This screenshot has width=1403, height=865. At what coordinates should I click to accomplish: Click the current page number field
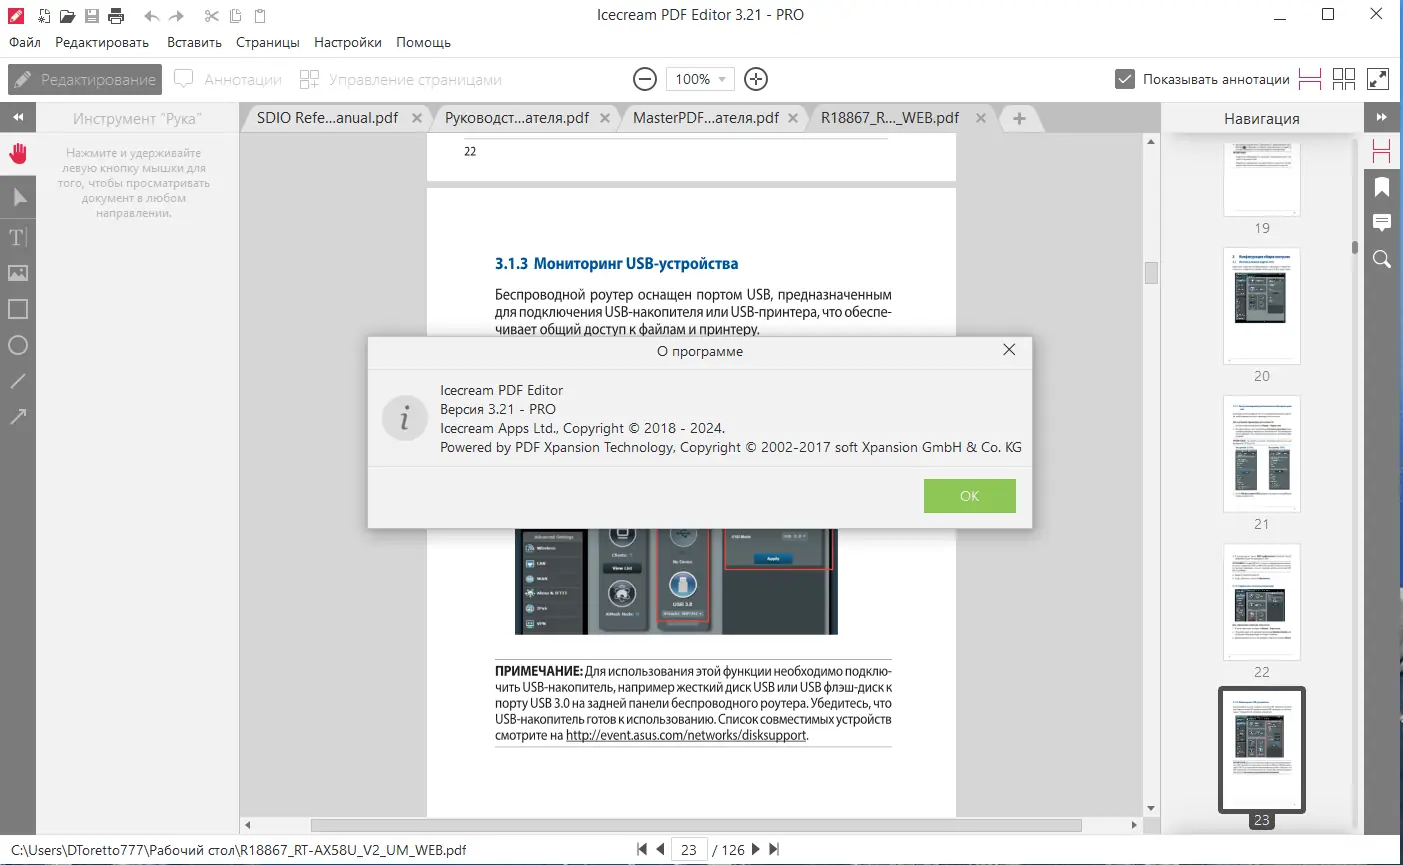coord(689,849)
